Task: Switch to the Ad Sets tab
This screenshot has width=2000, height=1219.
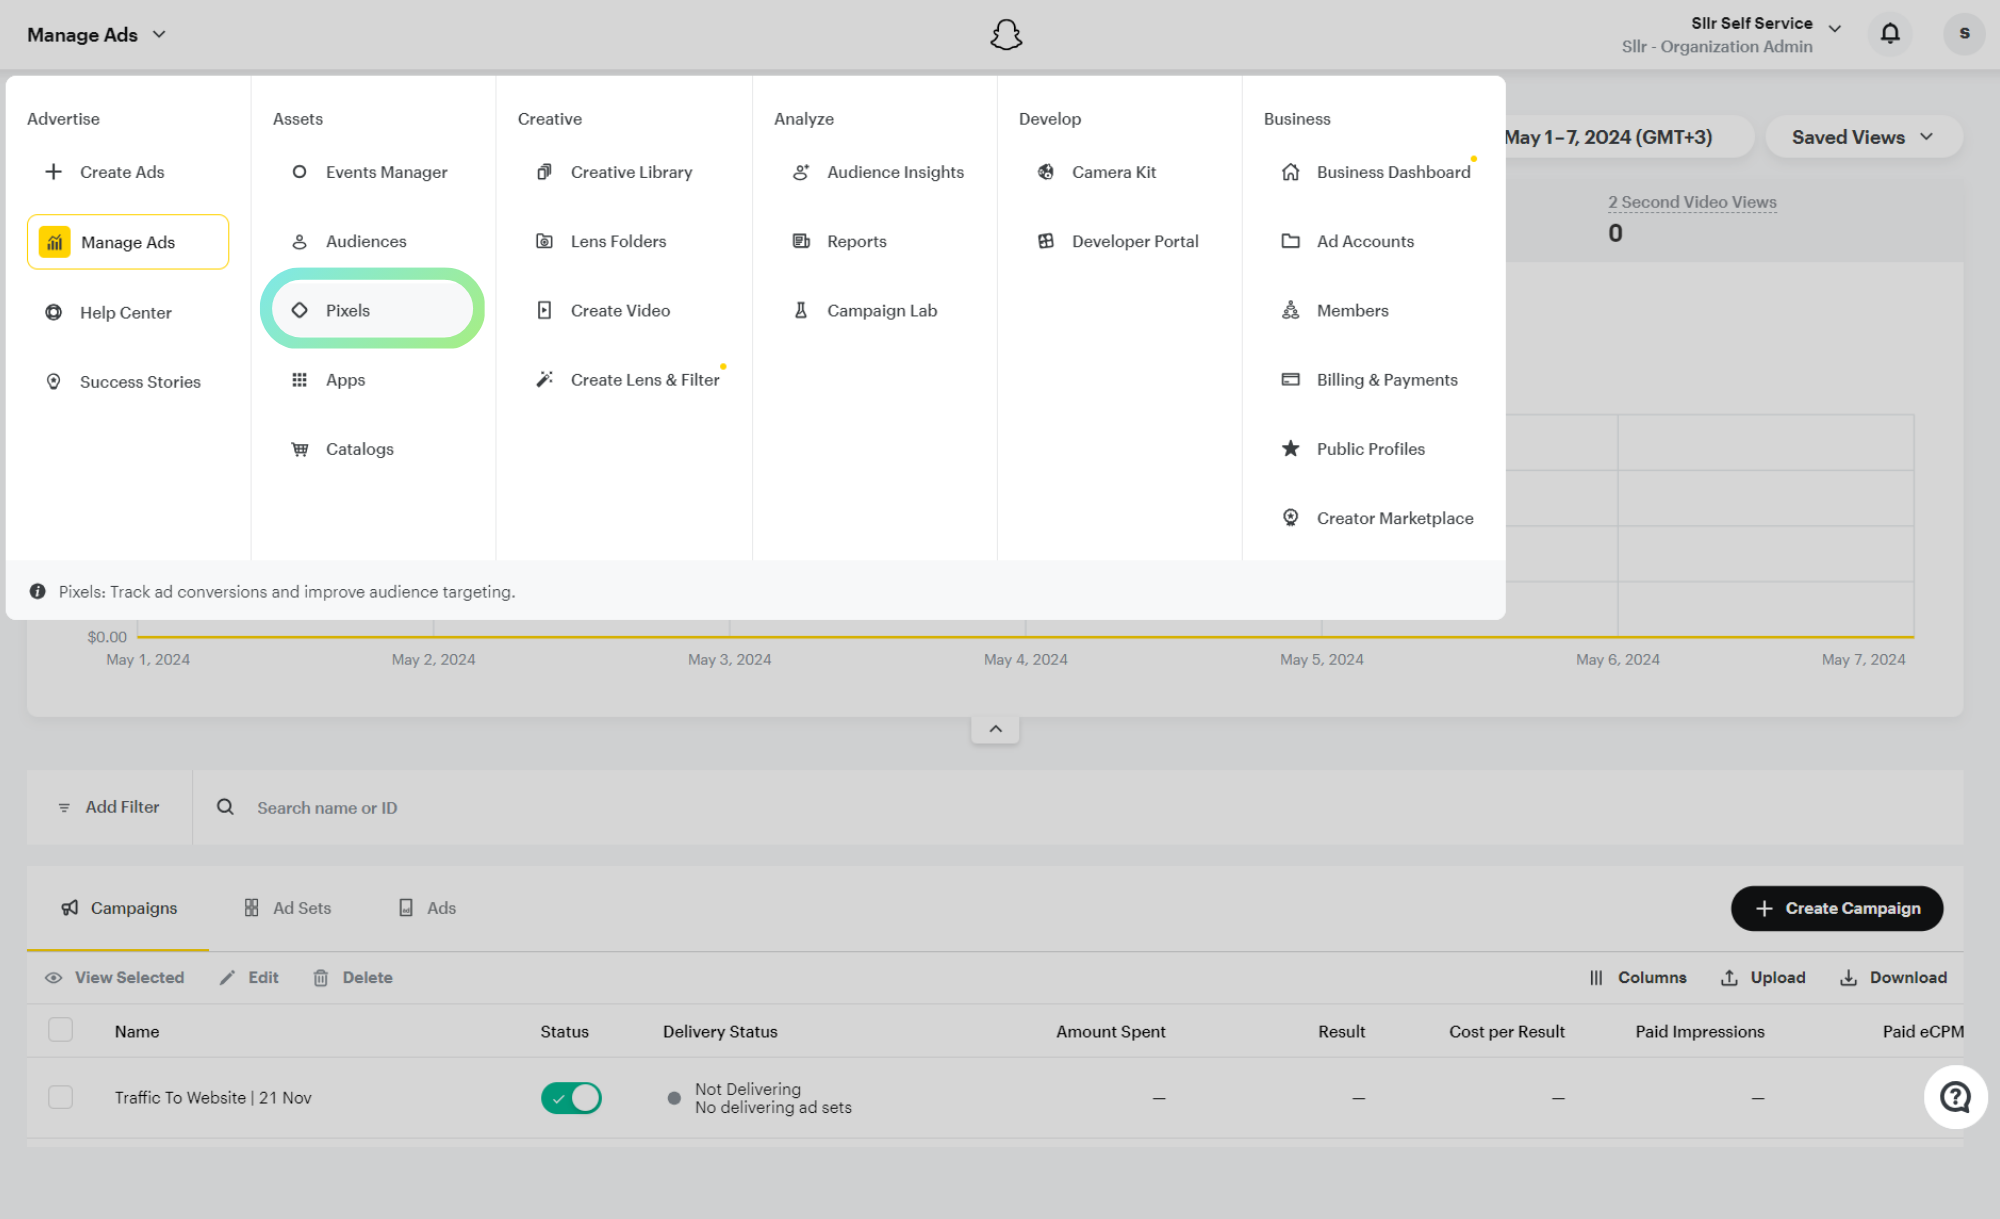Action: [288, 908]
